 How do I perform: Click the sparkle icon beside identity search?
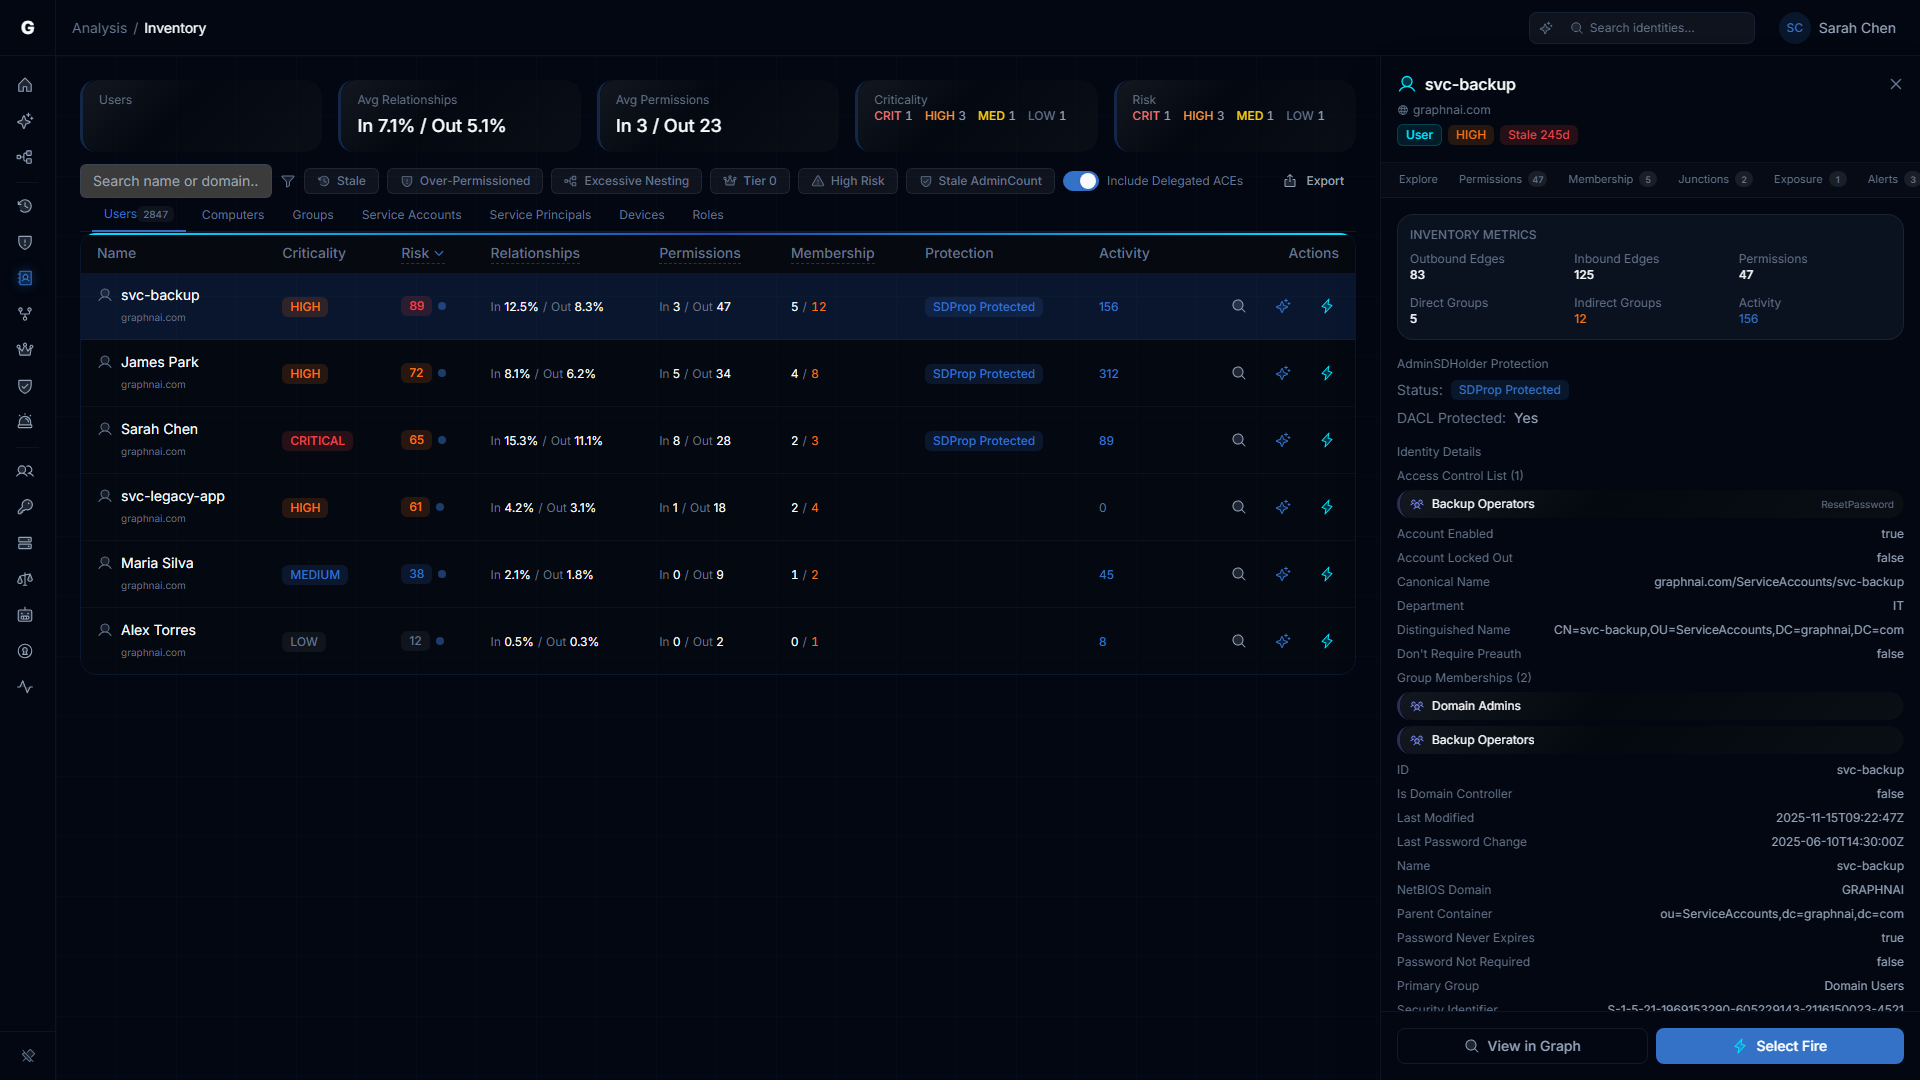pos(1546,28)
